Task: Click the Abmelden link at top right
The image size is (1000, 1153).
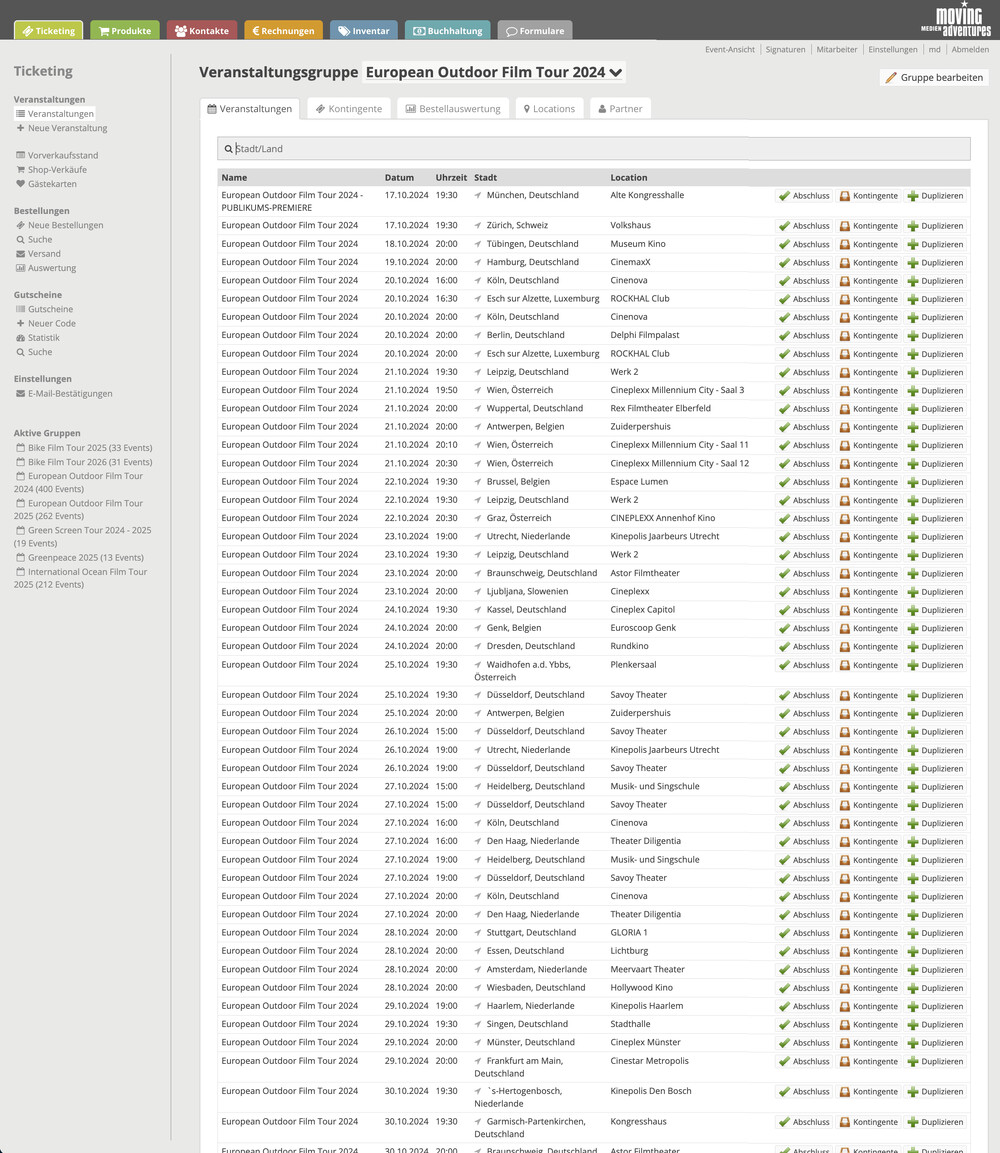Action: 970,49
